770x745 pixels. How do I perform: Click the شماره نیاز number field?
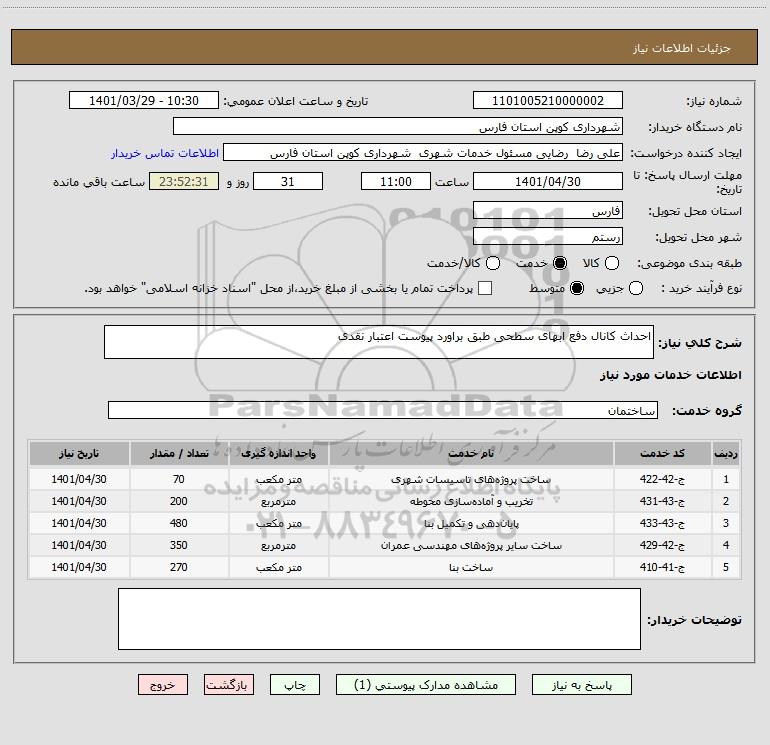tap(548, 100)
